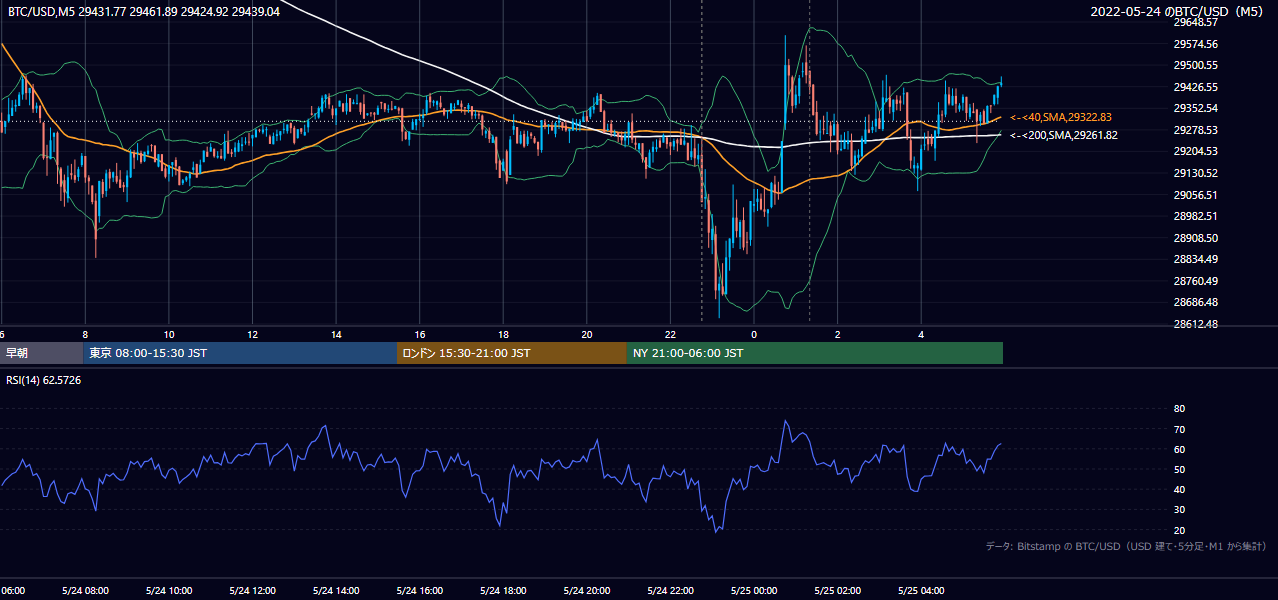Click price axis value 28686.48

click(x=1195, y=302)
